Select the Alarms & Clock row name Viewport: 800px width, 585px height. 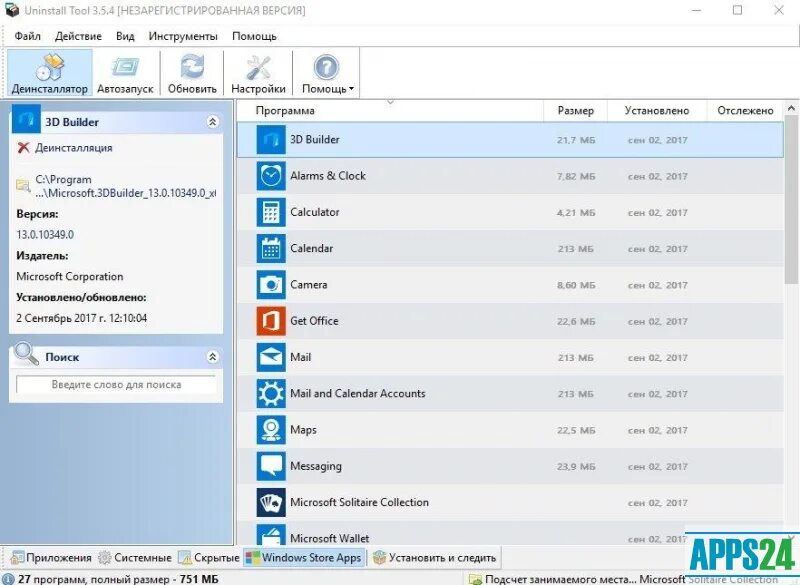pos(328,175)
